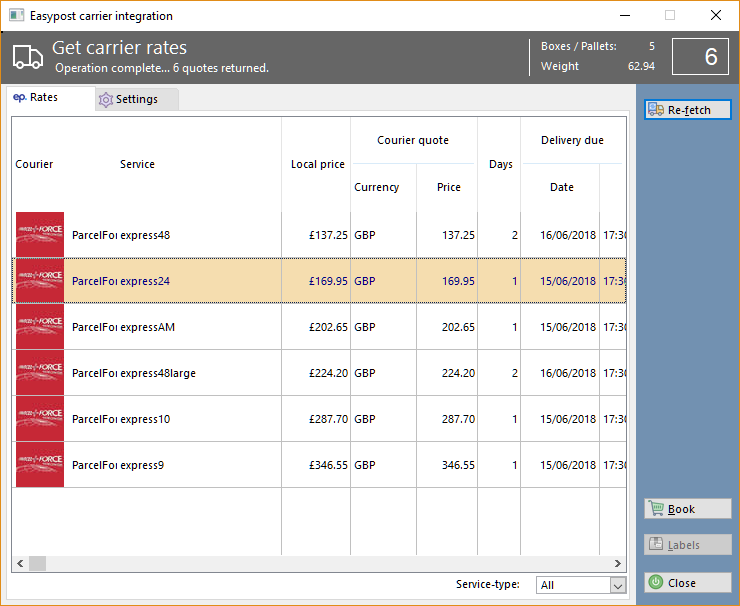
Task: Click the horizontal scrollbar thumb
Action: 37,563
